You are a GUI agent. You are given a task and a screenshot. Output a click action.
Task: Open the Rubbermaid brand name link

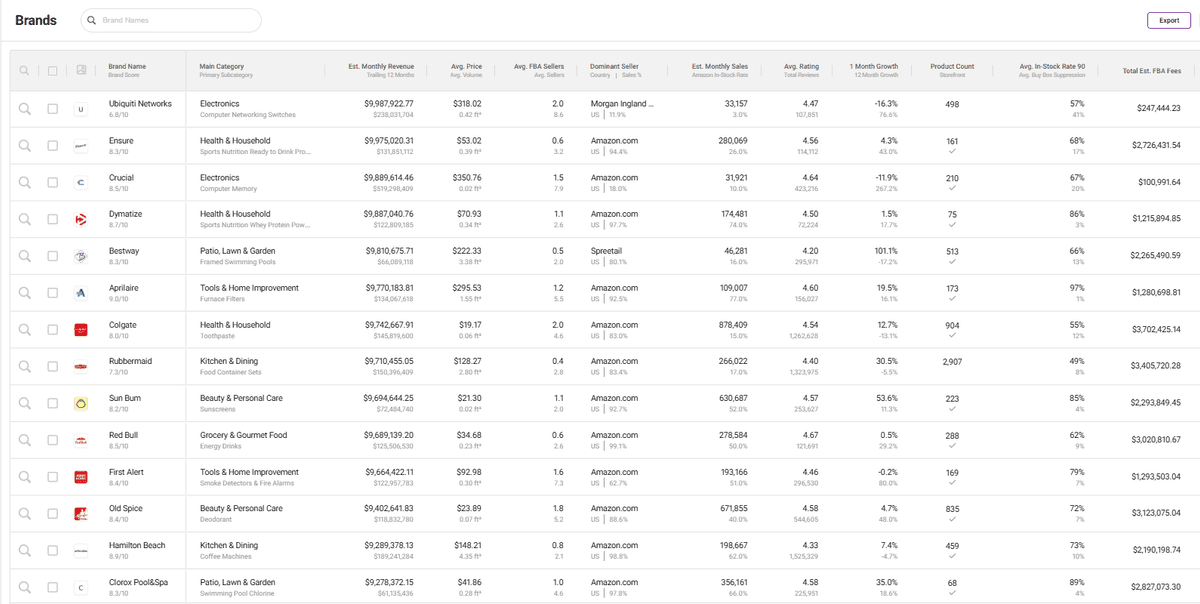pos(130,362)
